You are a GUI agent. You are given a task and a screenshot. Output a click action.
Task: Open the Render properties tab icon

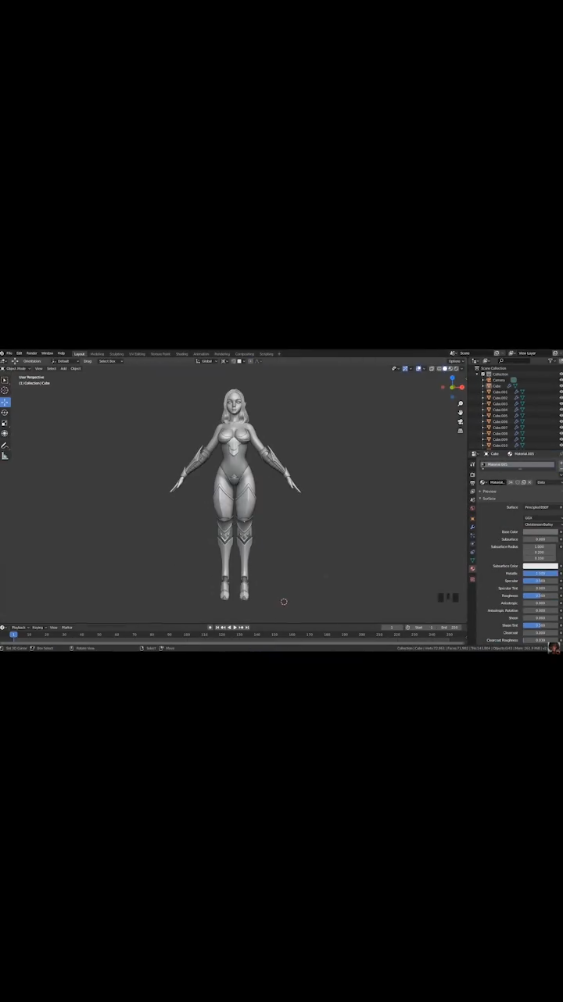(x=472, y=475)
